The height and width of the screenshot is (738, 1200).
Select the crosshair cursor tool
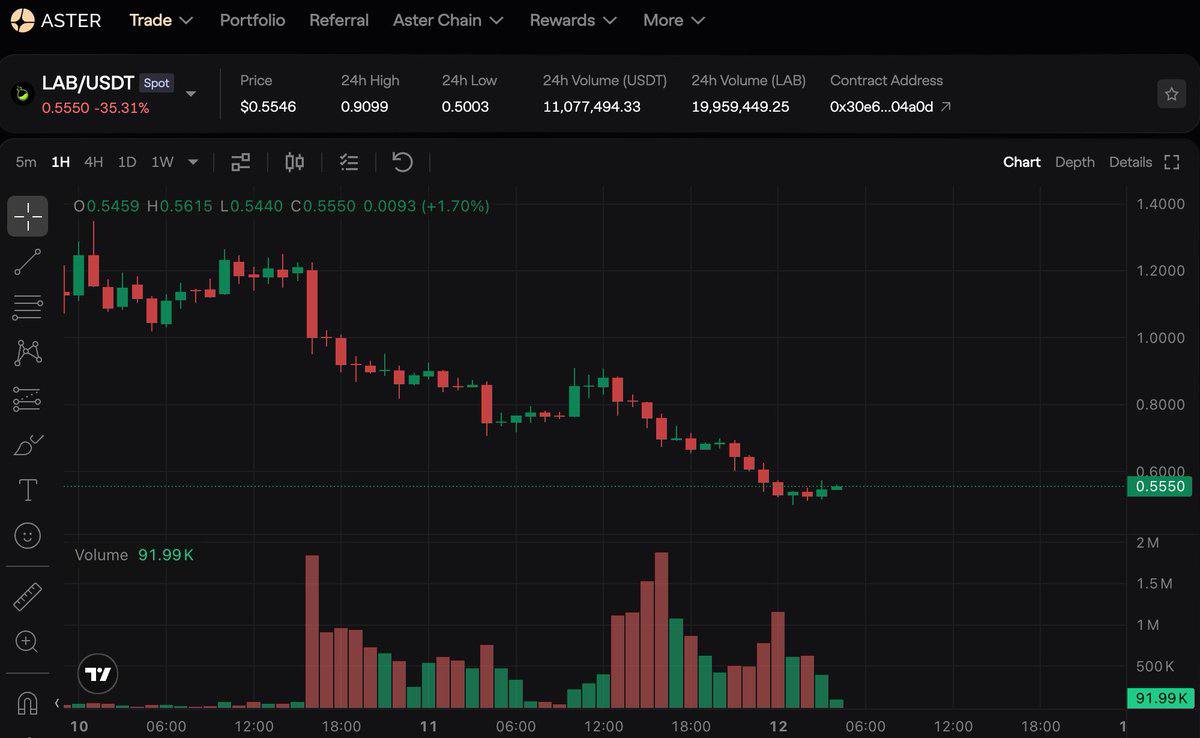click(28, 216)
